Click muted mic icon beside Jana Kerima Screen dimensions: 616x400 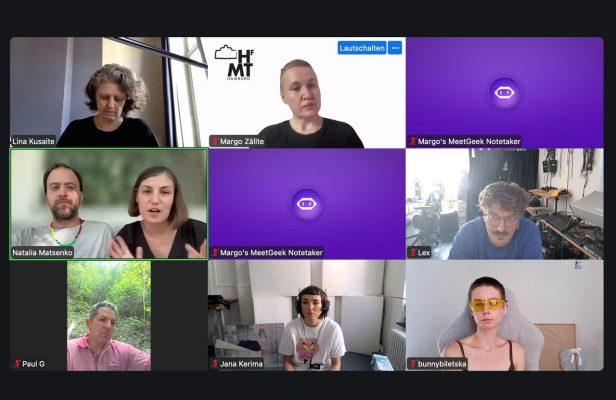[215, 363]
